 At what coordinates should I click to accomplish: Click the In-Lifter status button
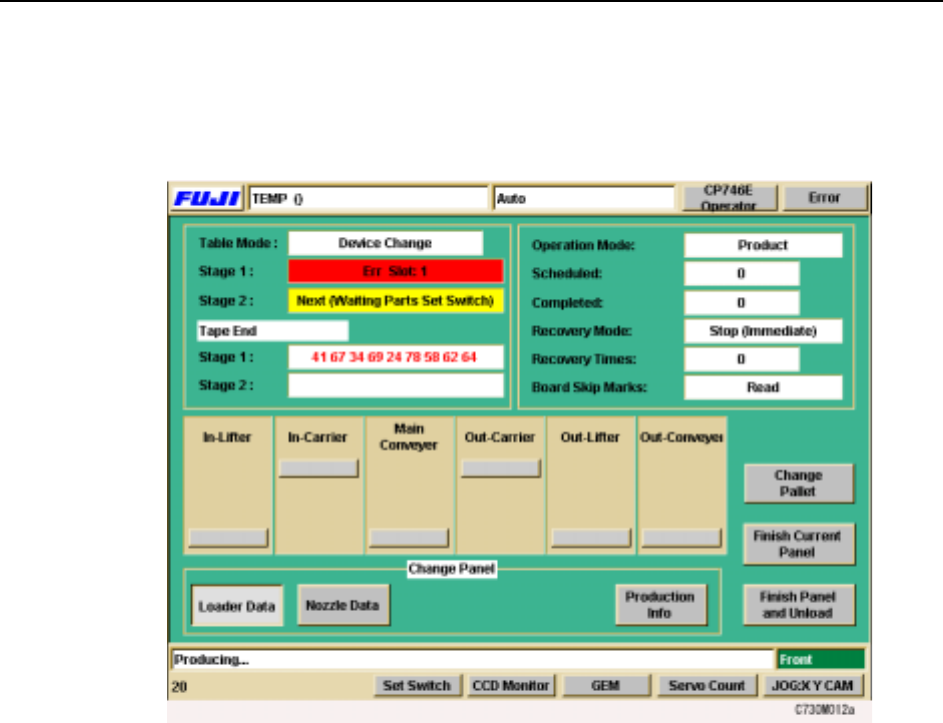[229, 538]
